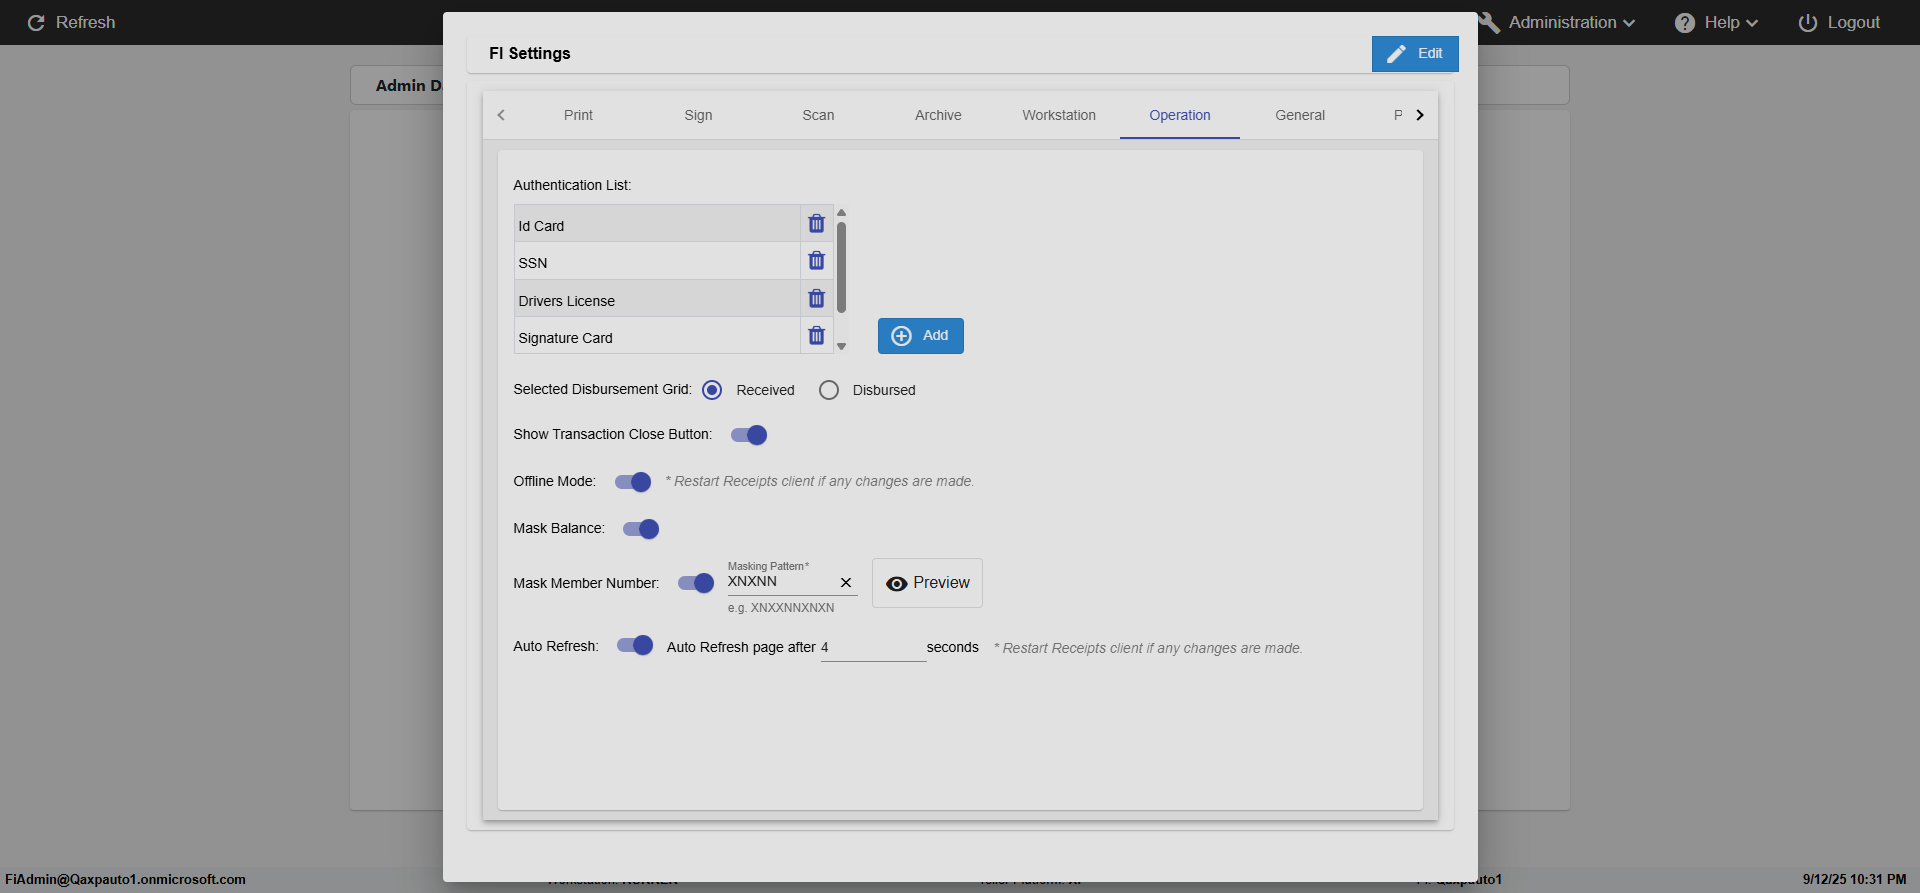Viewport: 1920px width, 893px height.
Task: Disable the Offline Mode switch
Action: [633, 482]
